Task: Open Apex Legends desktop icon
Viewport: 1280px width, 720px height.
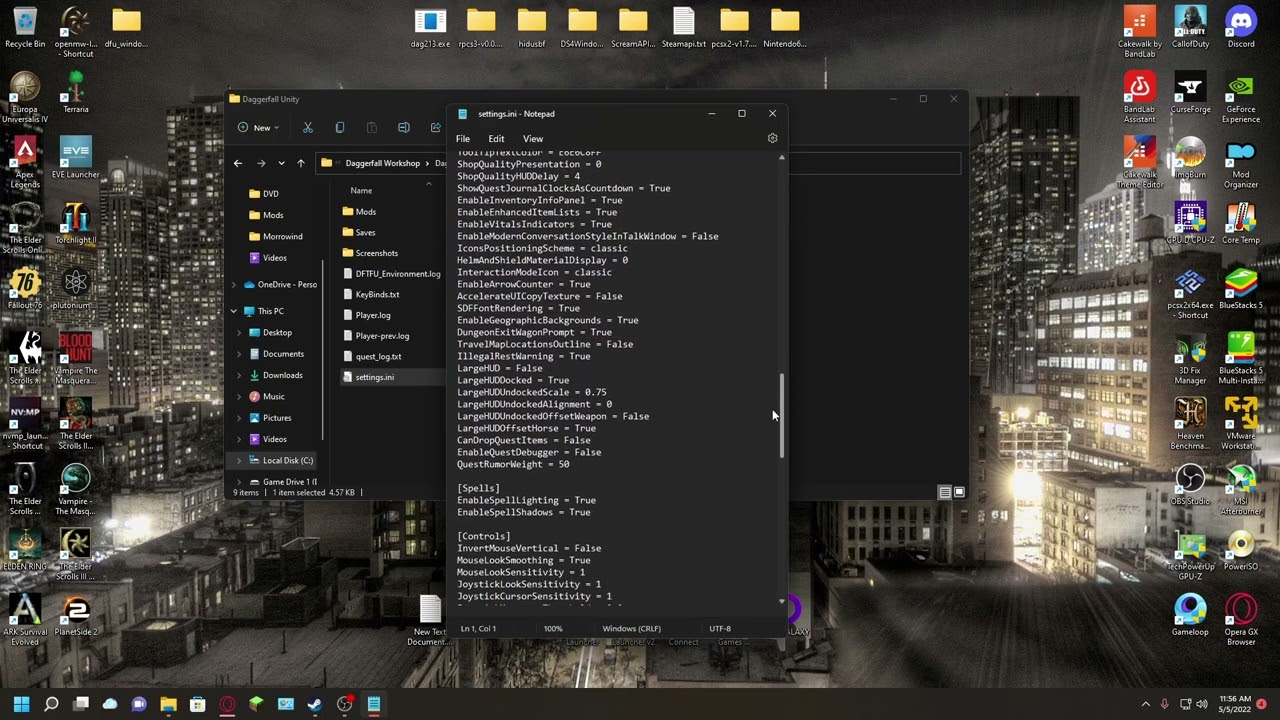Action: click(25, 163)
